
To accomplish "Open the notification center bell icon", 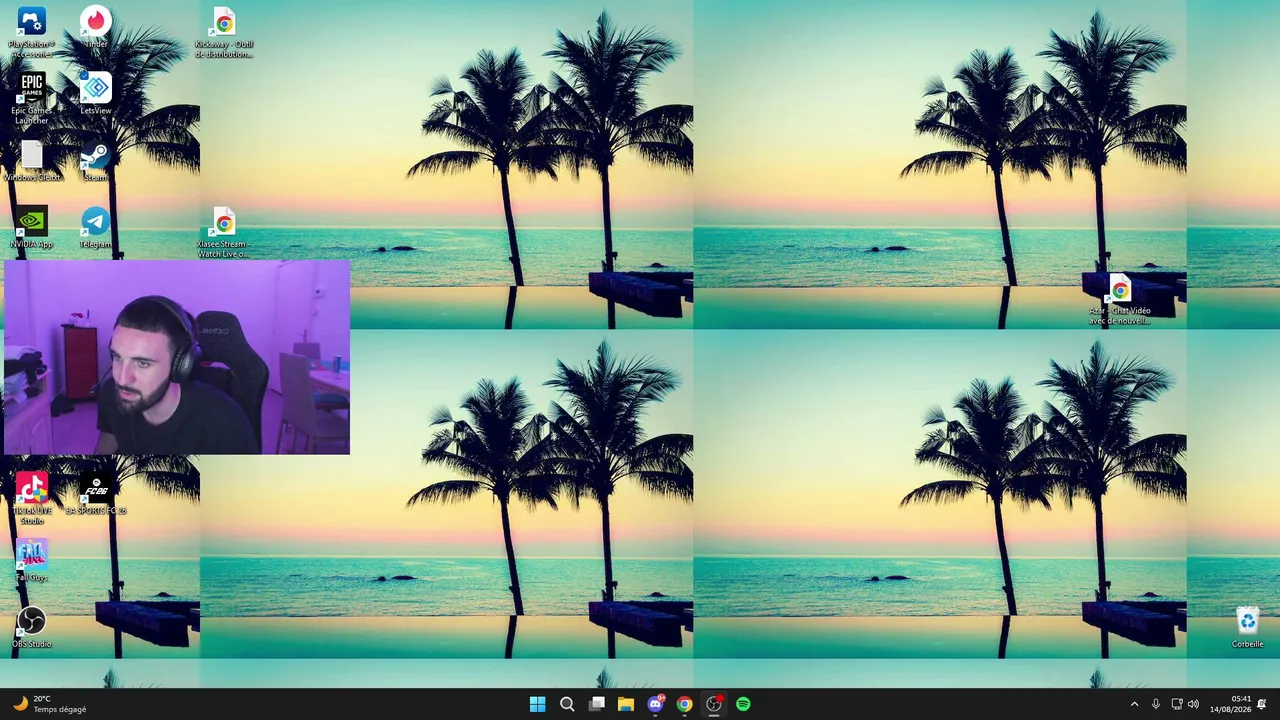I will 1262,704.
